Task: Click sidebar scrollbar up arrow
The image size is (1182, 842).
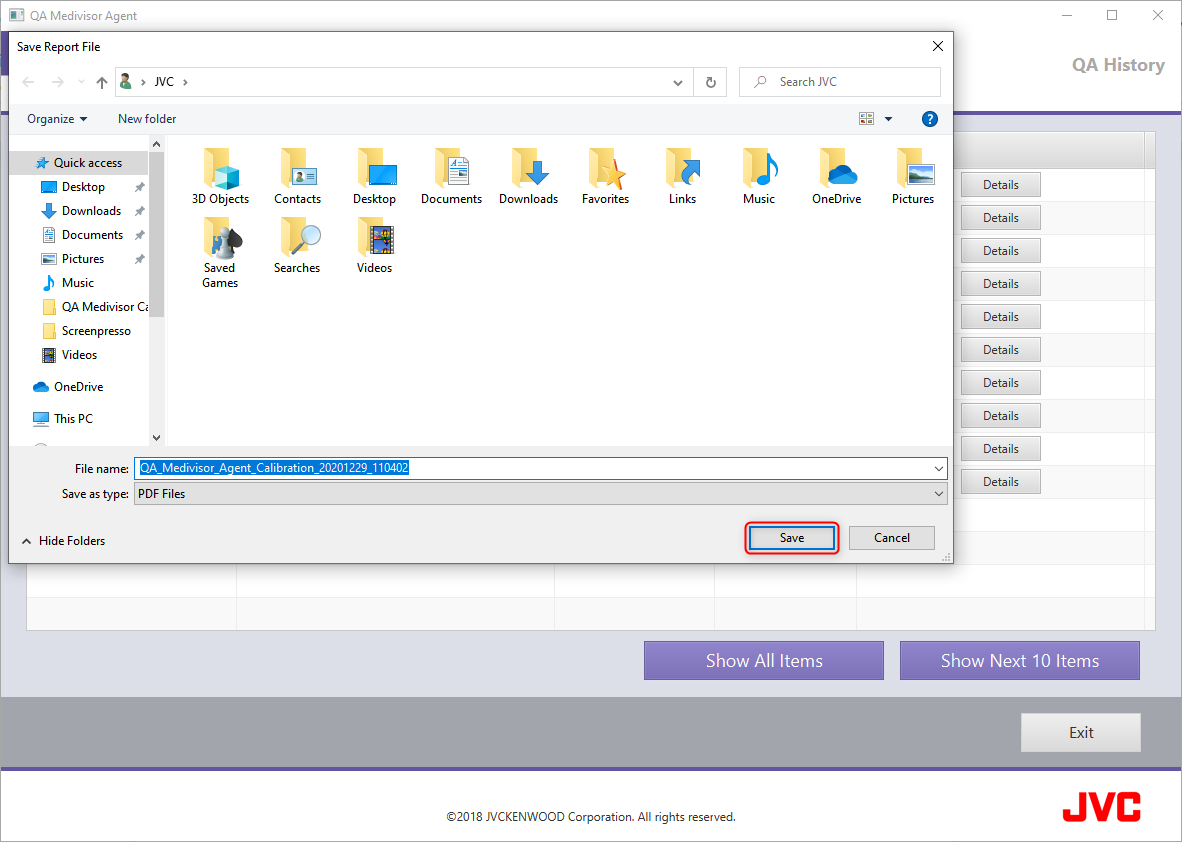Action: pos(156,144)
